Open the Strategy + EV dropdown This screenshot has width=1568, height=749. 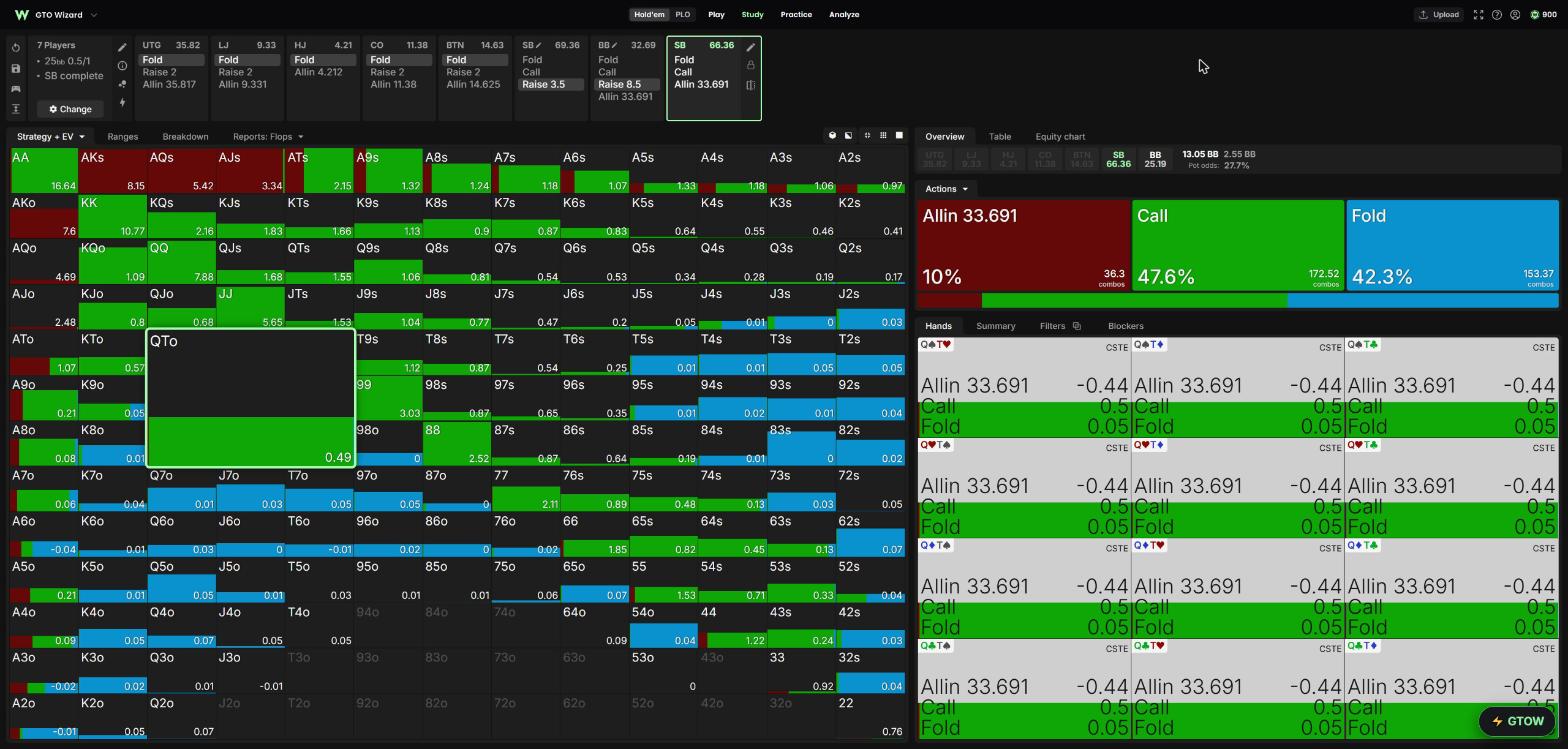[50, 137]
